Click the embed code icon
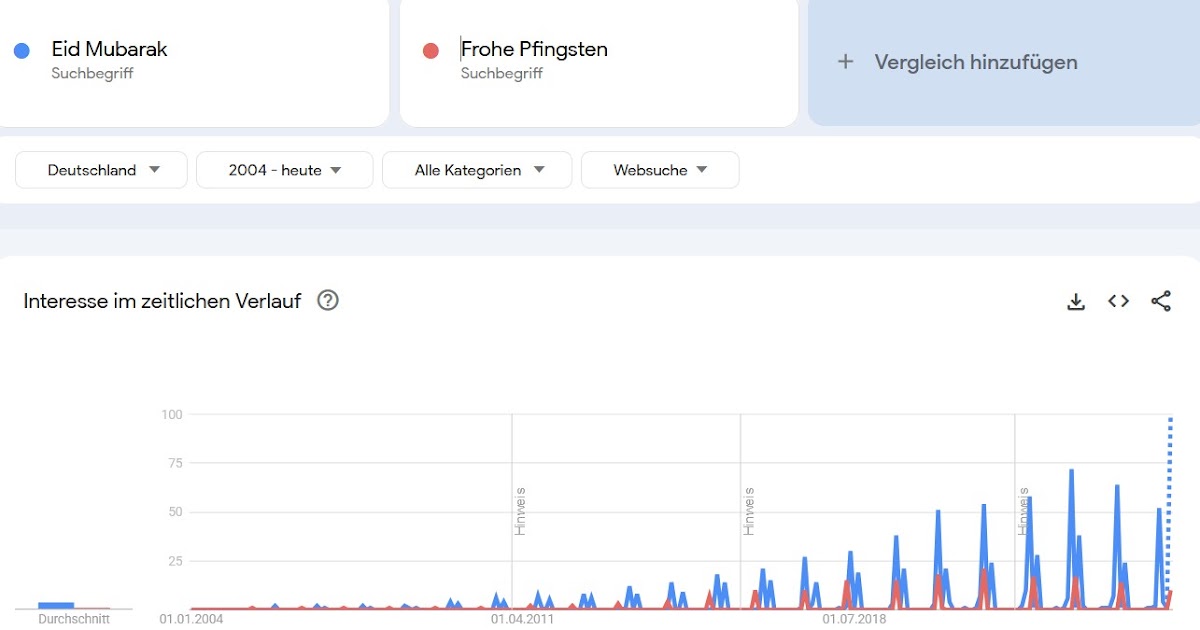Image resolution: width=1200 pixels, height=630 pixels. coord(1118,301)
